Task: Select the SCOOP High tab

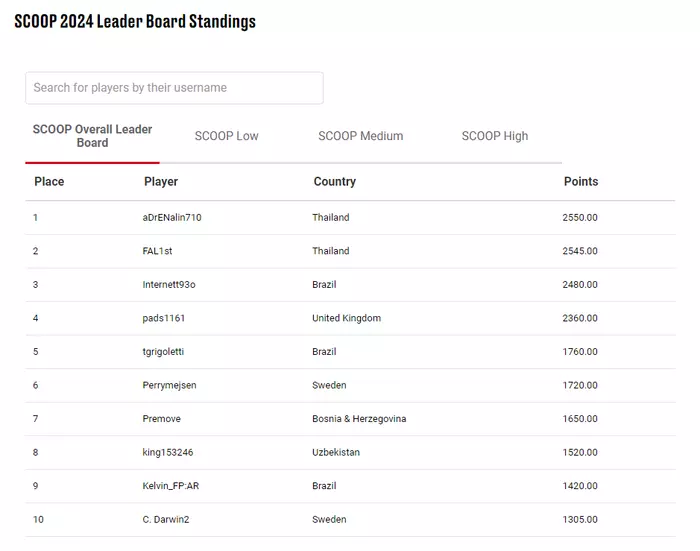Action: (495, 136)
